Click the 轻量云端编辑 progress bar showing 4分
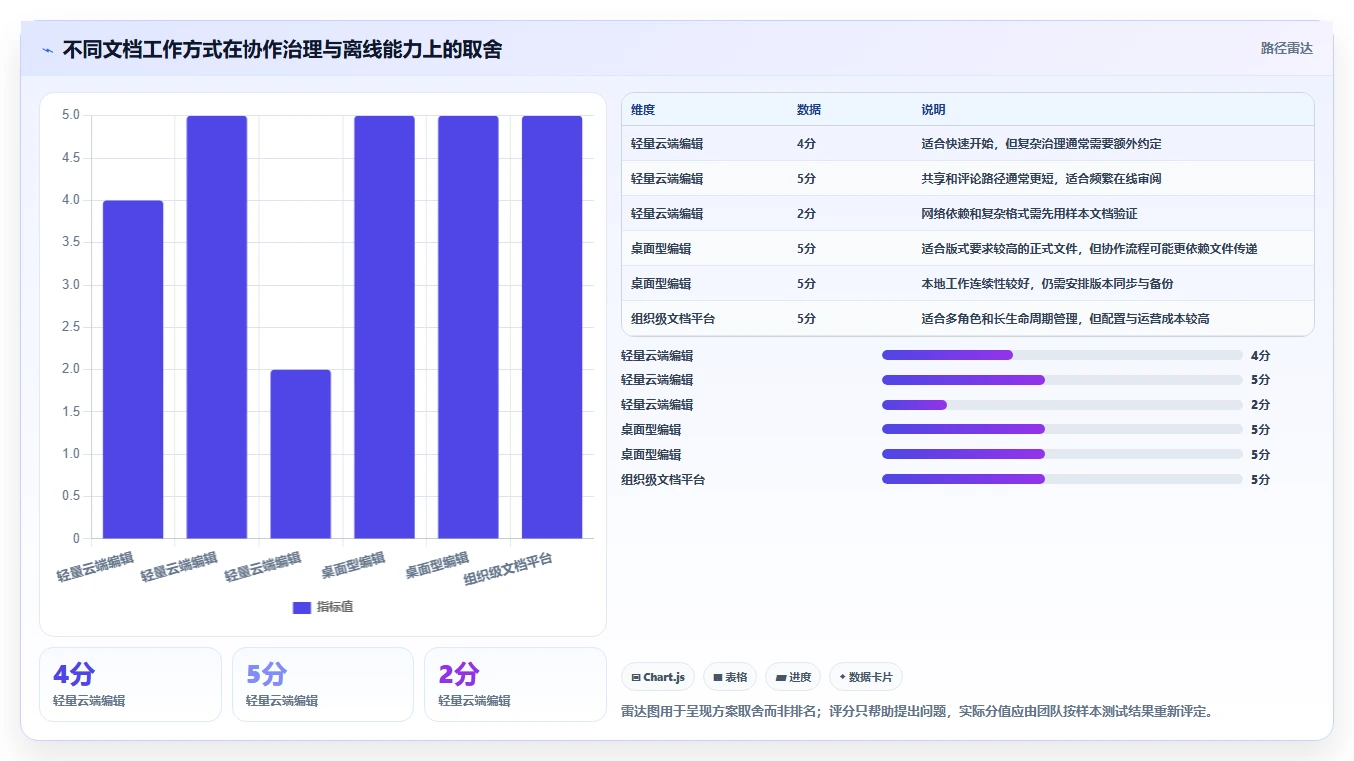This screenshot has width=1354, height=761. point(1062,355)
